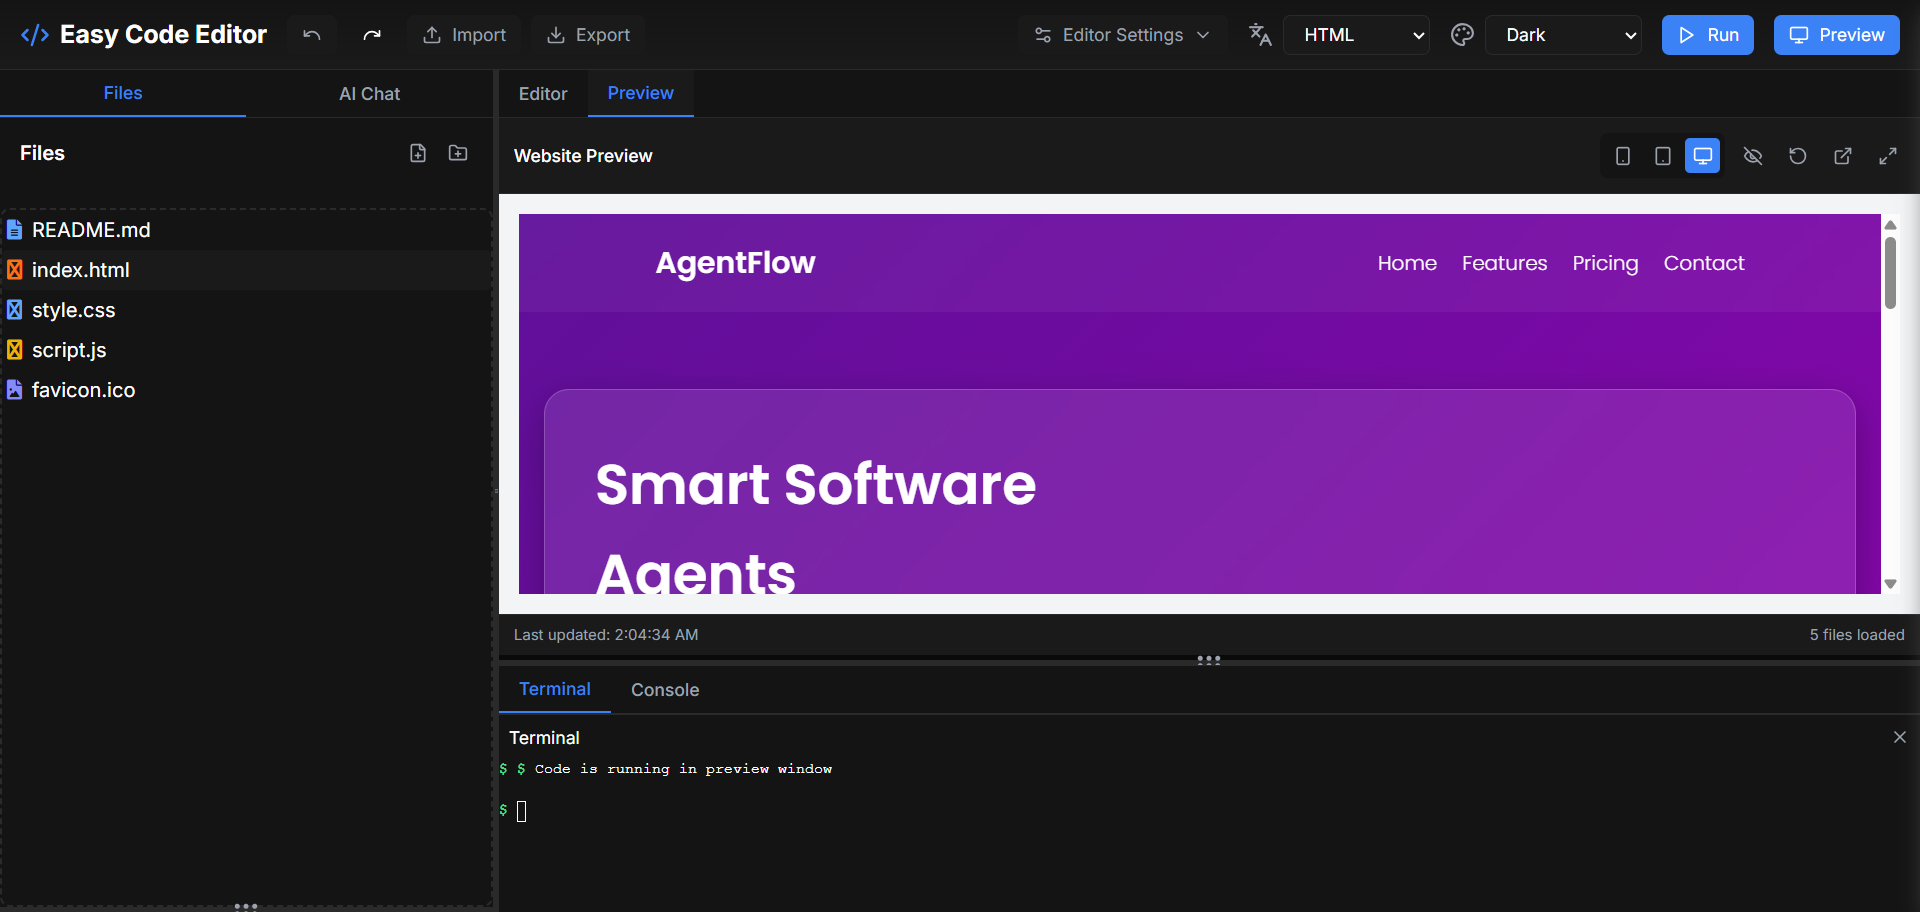Switch to the Files tab

123,93
